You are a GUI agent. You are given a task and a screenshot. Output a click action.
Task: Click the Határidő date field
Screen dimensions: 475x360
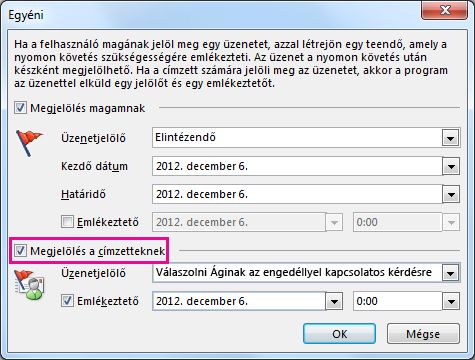tap(297, 194)
